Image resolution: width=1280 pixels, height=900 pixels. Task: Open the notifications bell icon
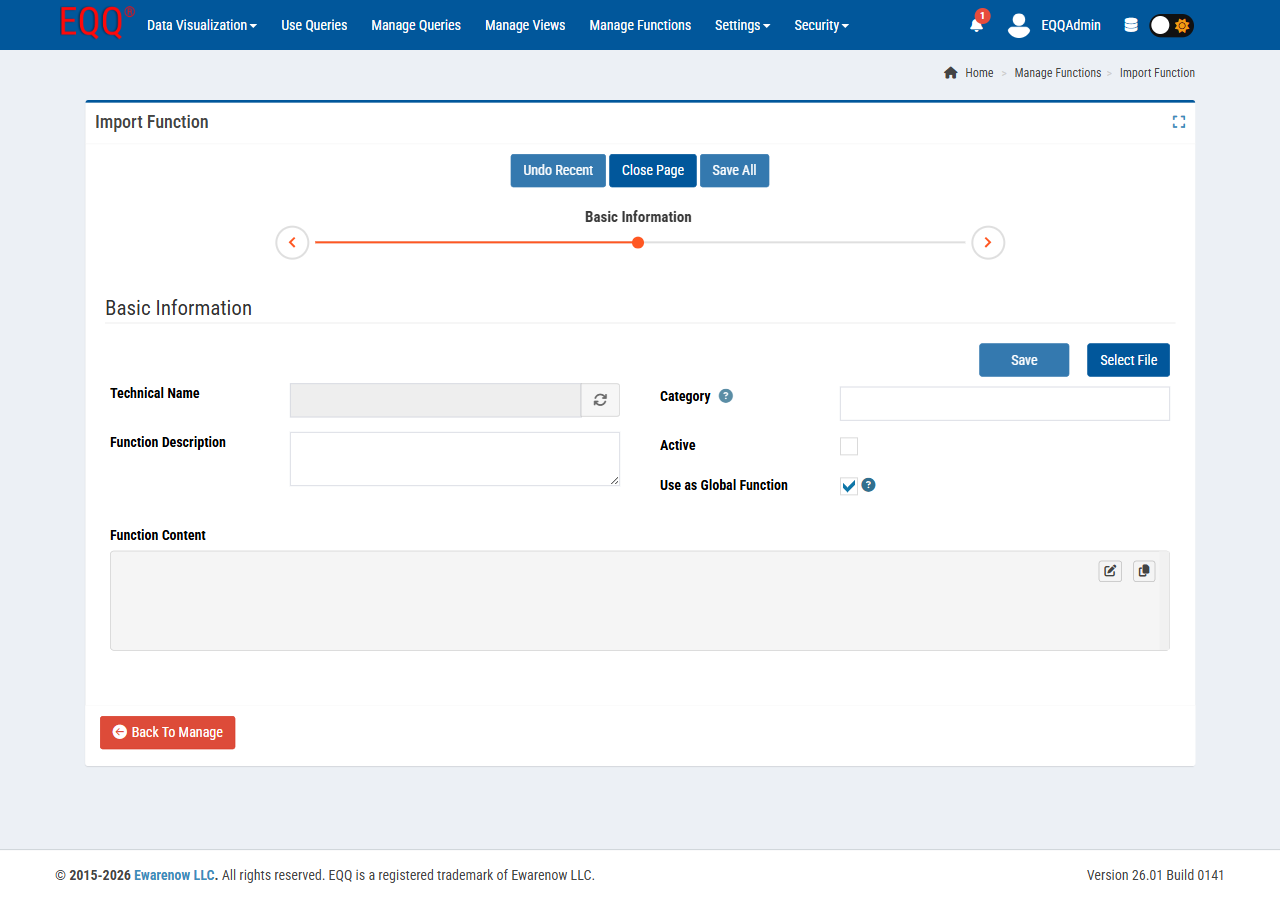(976, 25)
